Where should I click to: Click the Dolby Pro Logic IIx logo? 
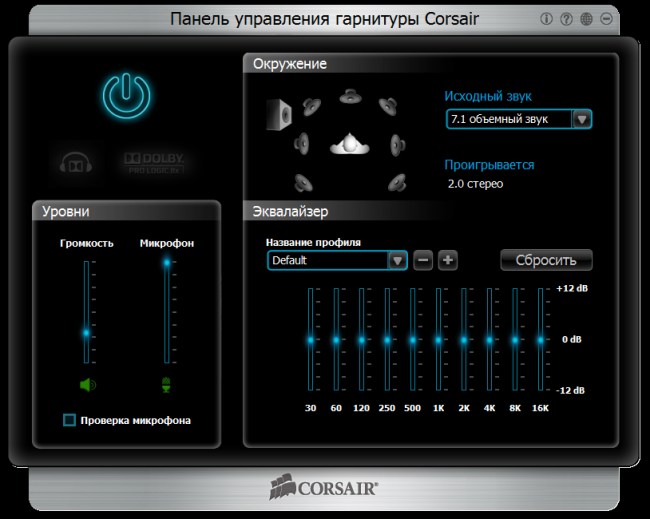(155, 161)
